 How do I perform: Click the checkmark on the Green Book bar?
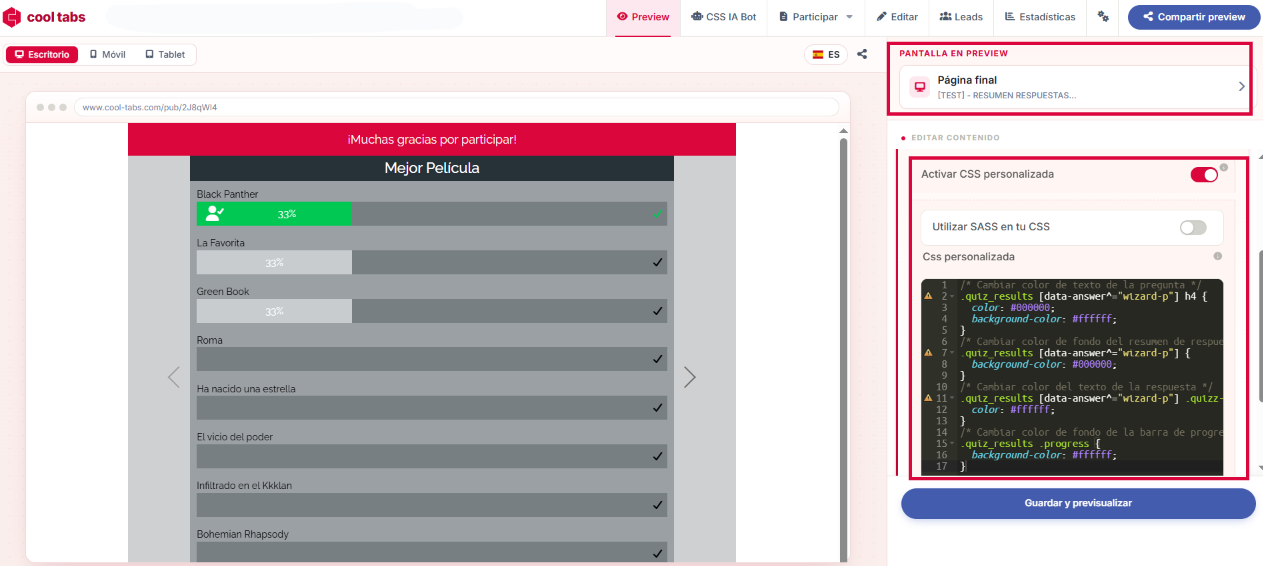tap(657, 311)
